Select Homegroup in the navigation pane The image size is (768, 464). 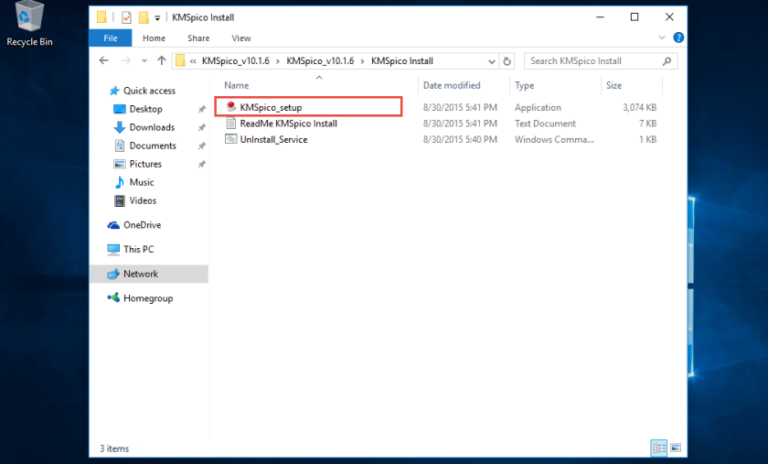click(x=147, y=298)
